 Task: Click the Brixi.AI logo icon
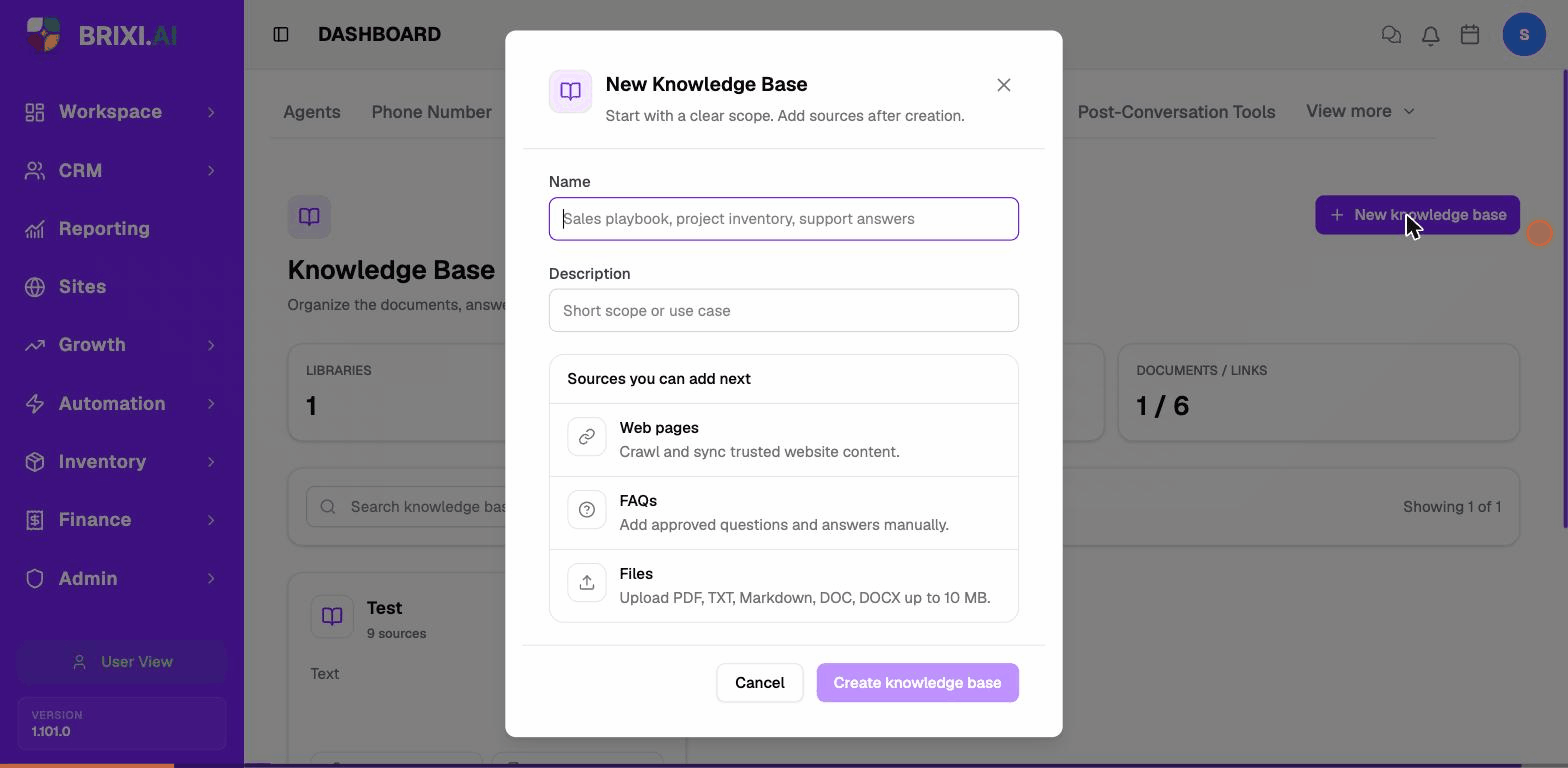pos(43,35)
